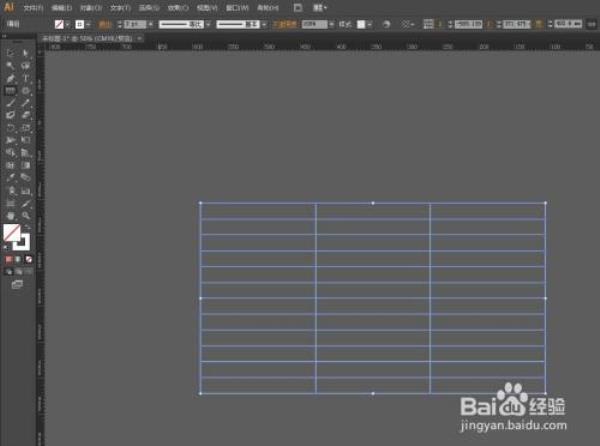Screen dimensions: 600x446
Task: Enable Draw Normal mode
Action: point(8,272)
